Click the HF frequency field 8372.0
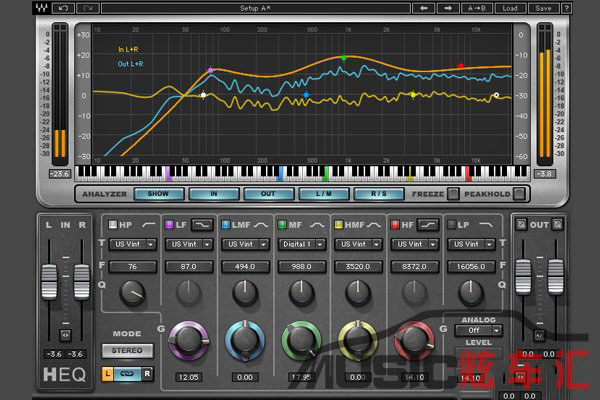Viewport: 600px width, 400px height. [x=414, y=266]
